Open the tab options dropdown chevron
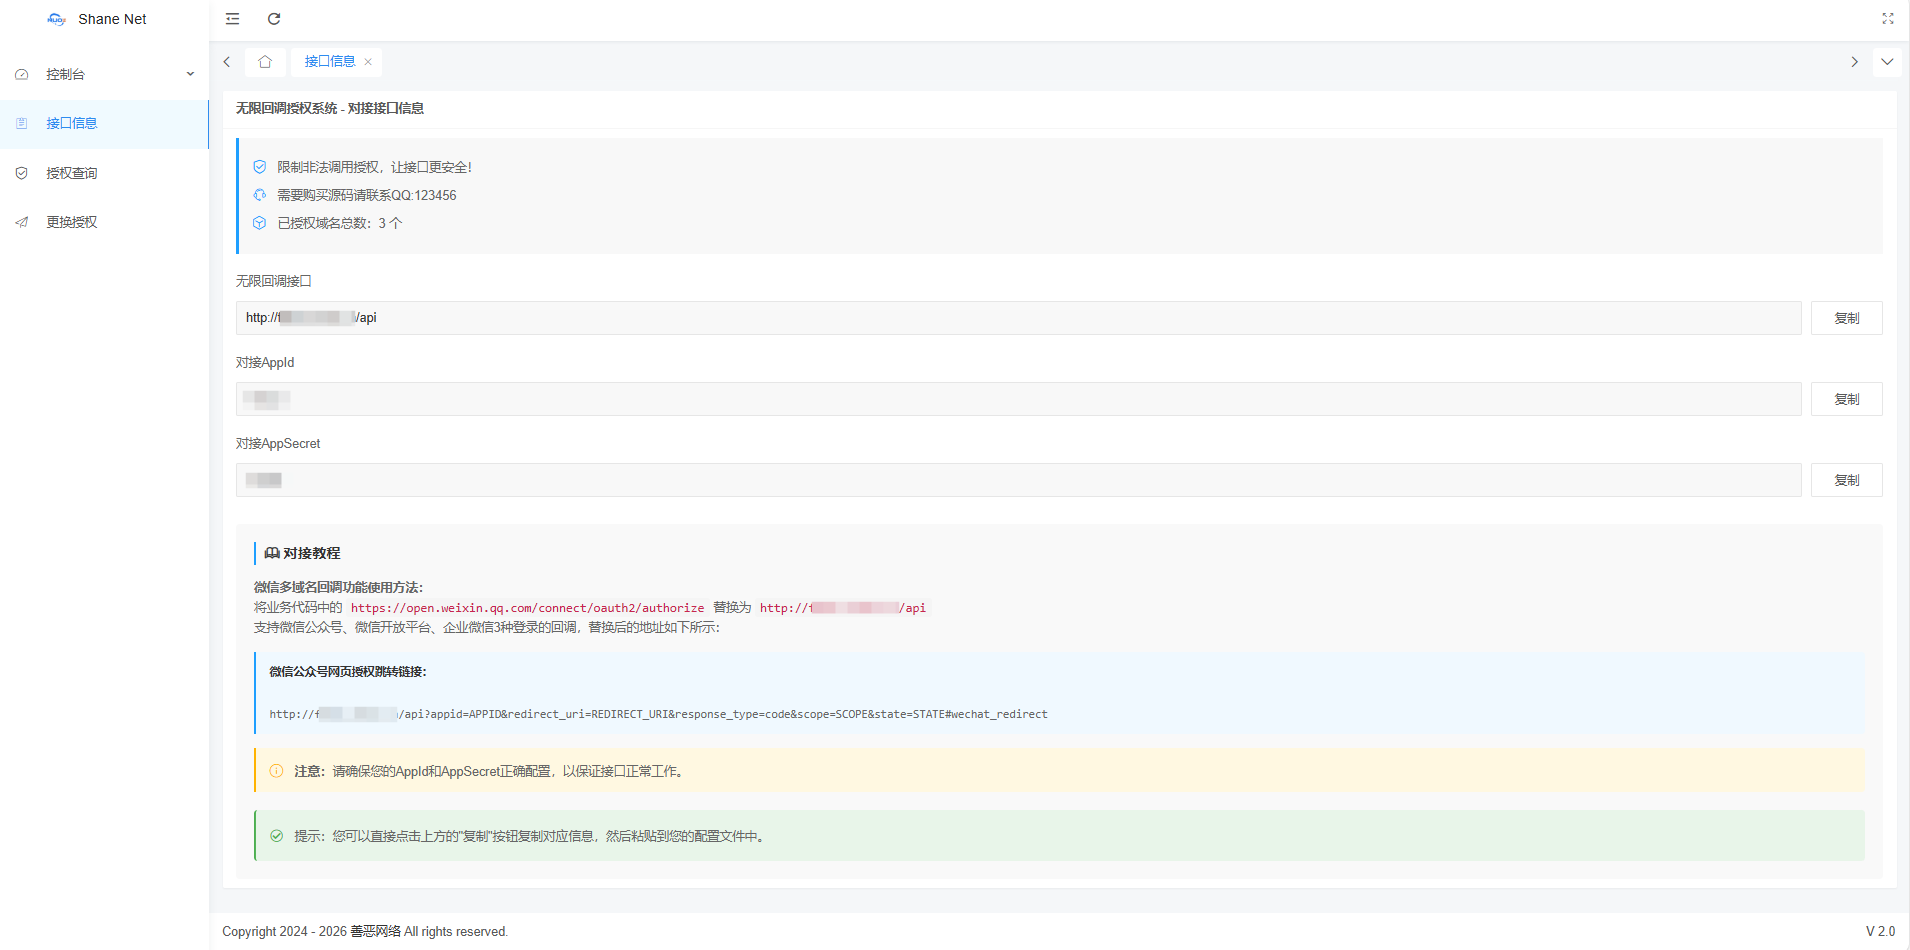 coord(1886,62)
